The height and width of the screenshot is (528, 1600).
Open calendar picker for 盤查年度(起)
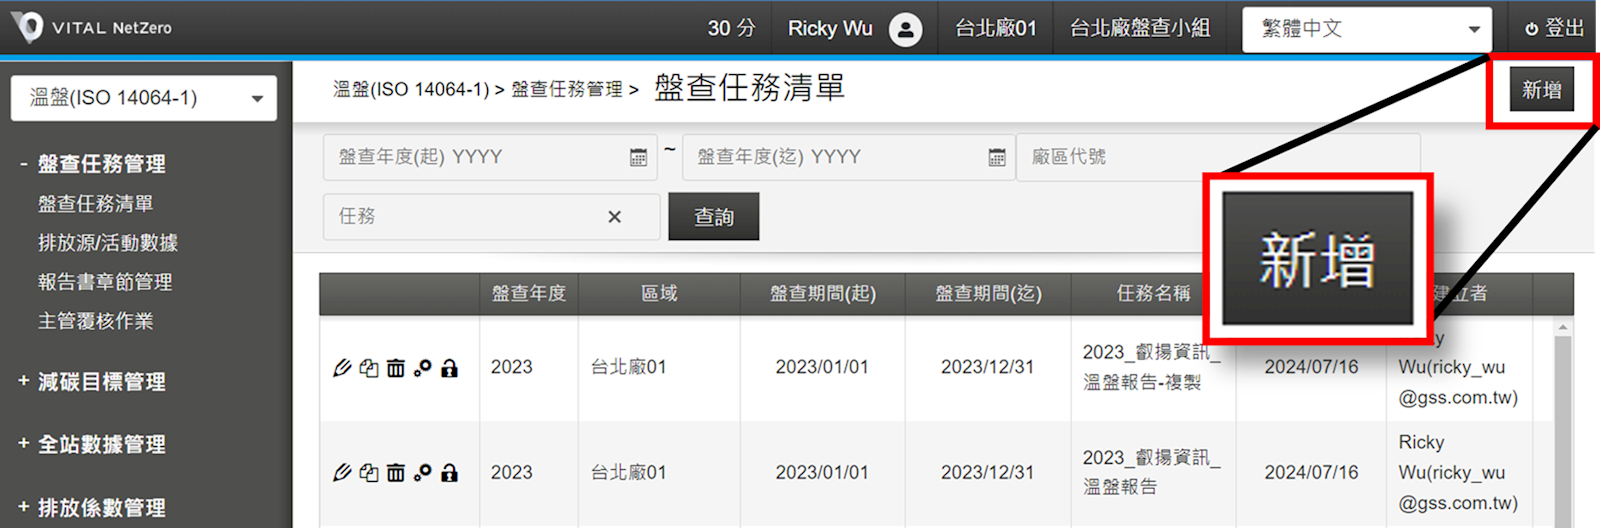[638, 158]
